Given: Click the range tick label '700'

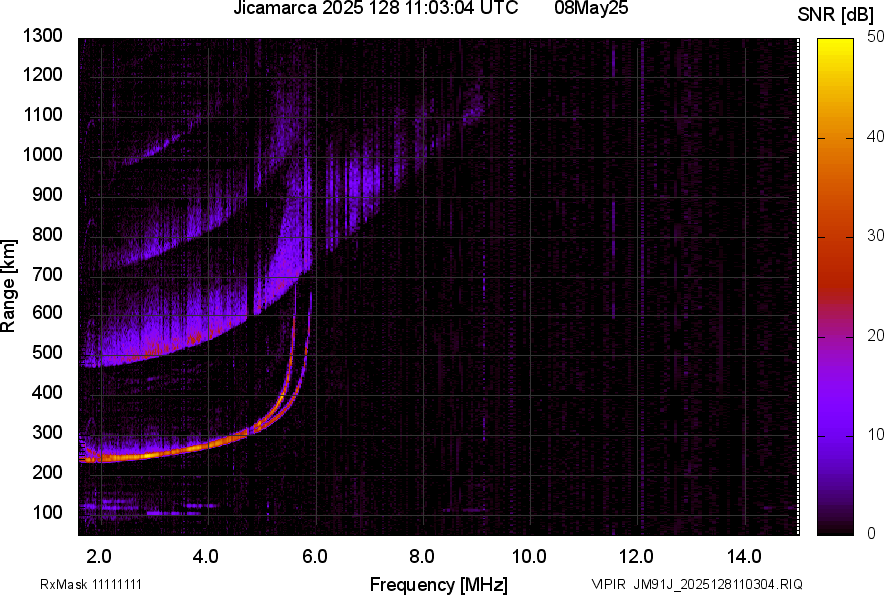Looking at the screenshot, I should (47, 274).
